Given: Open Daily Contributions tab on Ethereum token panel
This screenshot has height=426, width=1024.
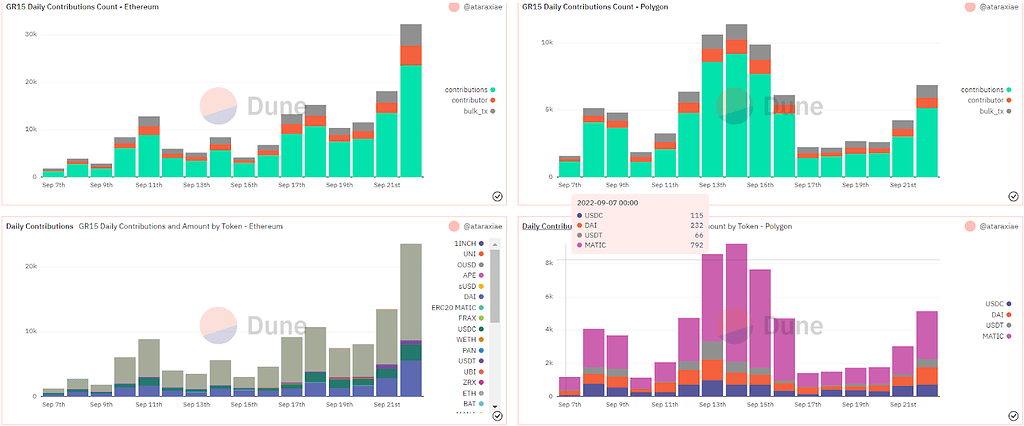Looking at the screenshot, I should (39, 226).
